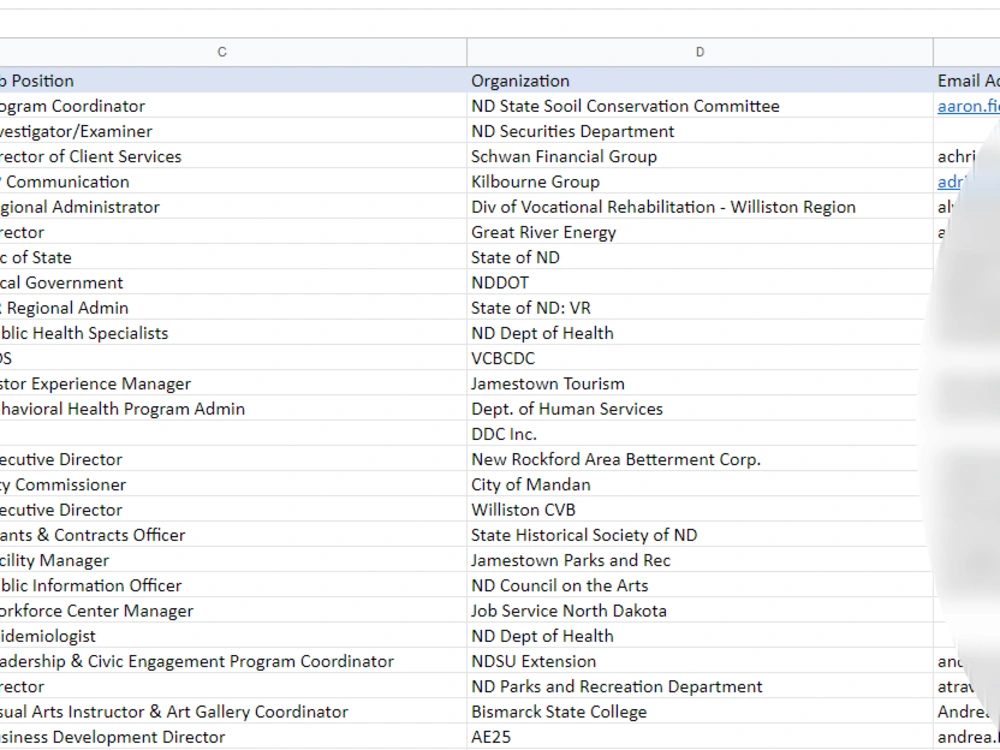
Task: Select Visitor Experience Manager cell
Action: [233, 383]
